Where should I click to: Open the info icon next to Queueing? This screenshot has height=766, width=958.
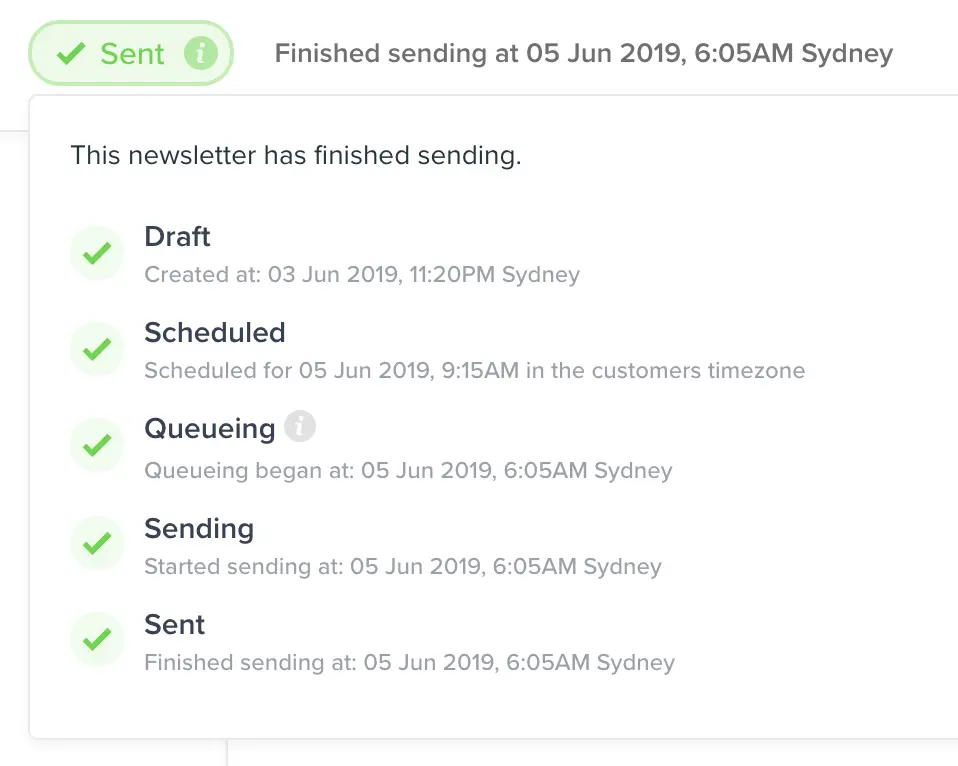tap(302, 426)
